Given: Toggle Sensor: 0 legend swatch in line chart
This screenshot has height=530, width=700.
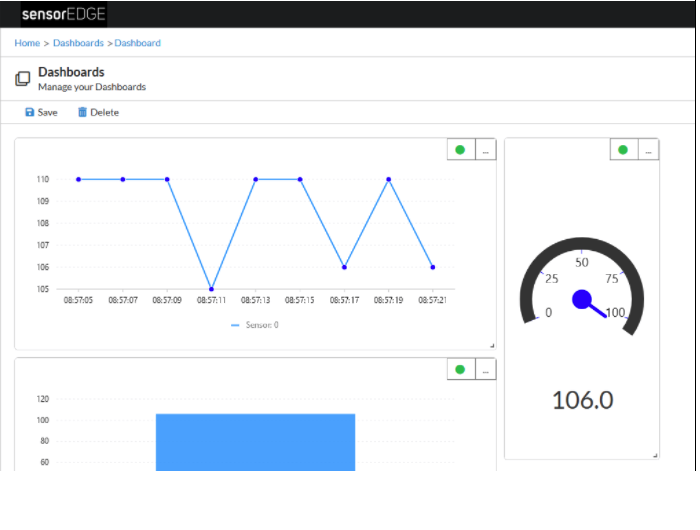Looking at the screenshot, I should tap(236, 325).
